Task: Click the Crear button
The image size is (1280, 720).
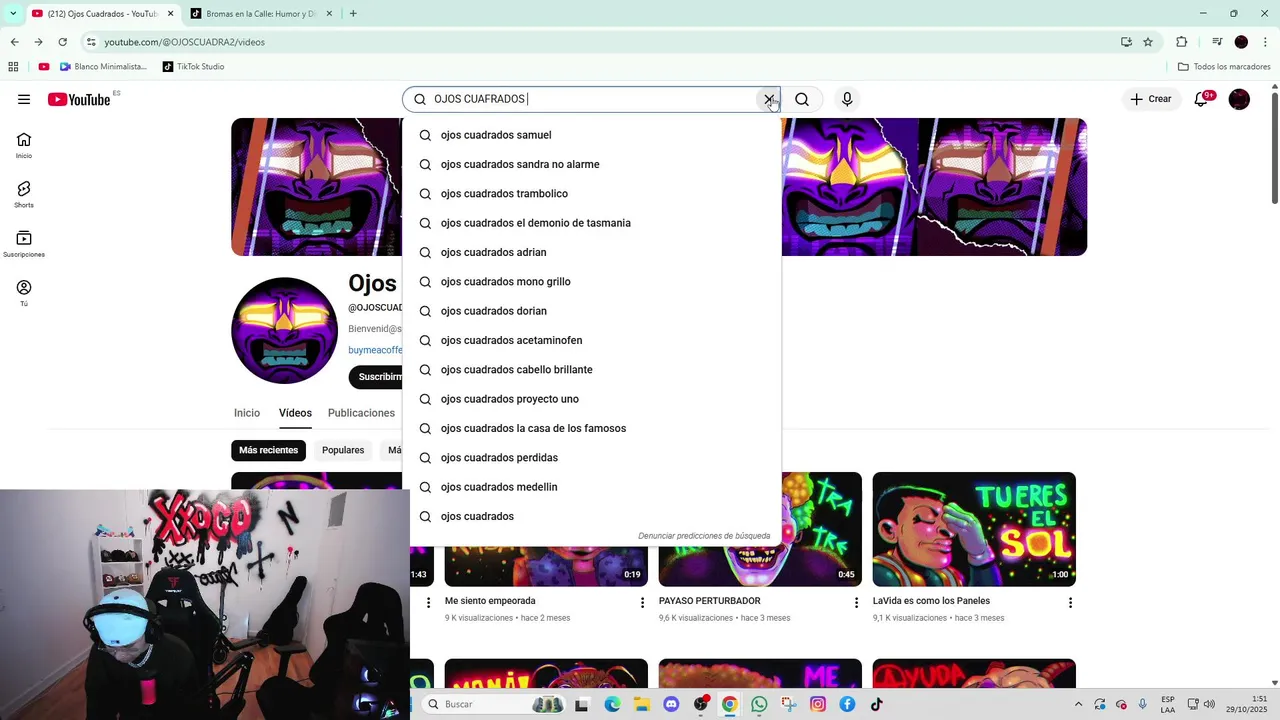Action: [1151, 99]
